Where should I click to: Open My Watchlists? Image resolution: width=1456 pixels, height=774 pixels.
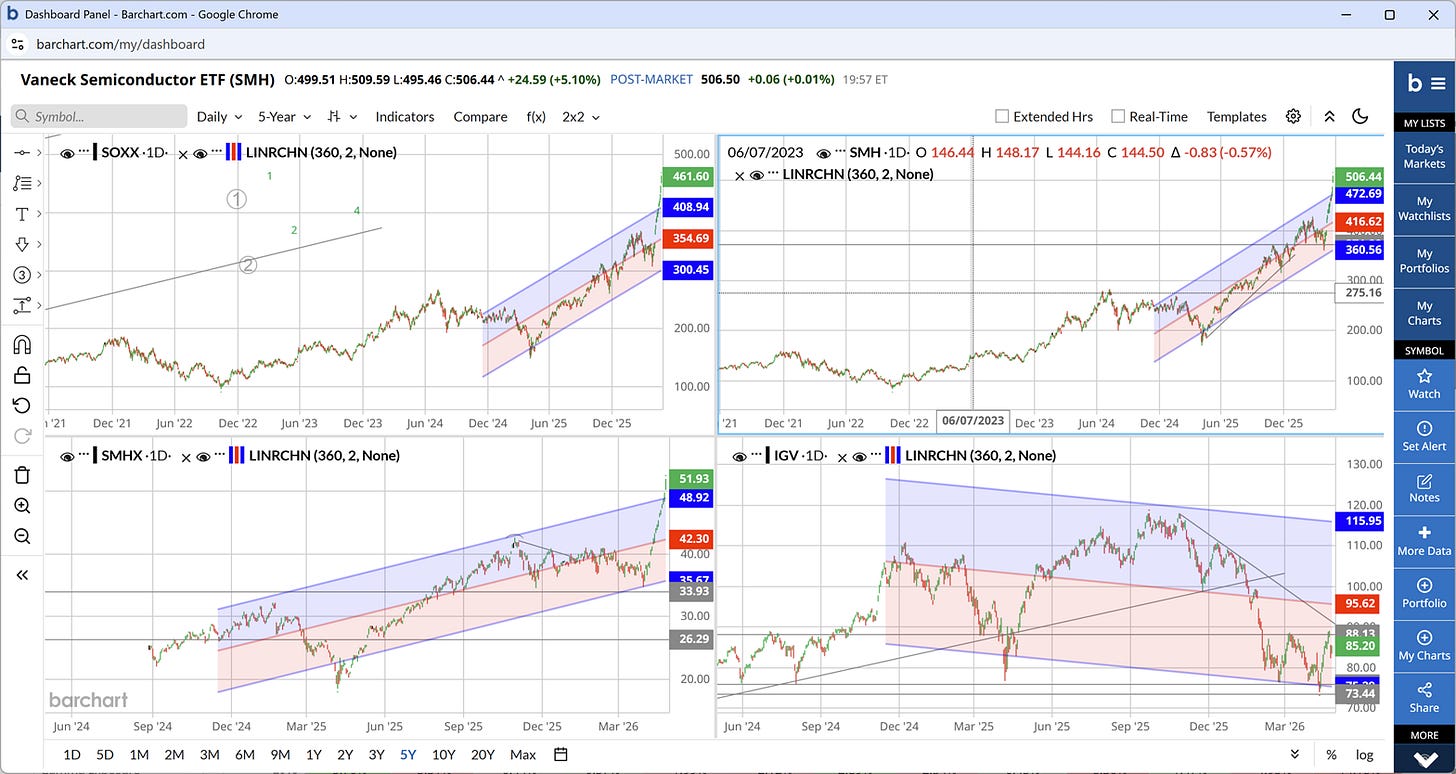1424,208
